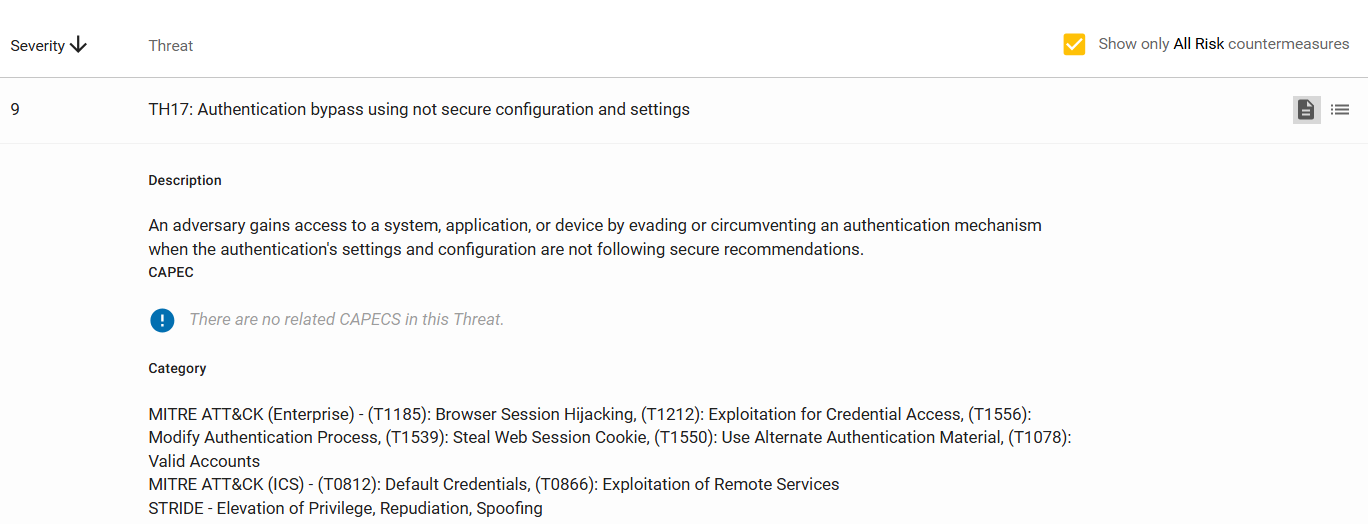Screen dimensions: 1368x524
Task: Click 'There are no related CAPECS' message
Action: coord(346,320)
